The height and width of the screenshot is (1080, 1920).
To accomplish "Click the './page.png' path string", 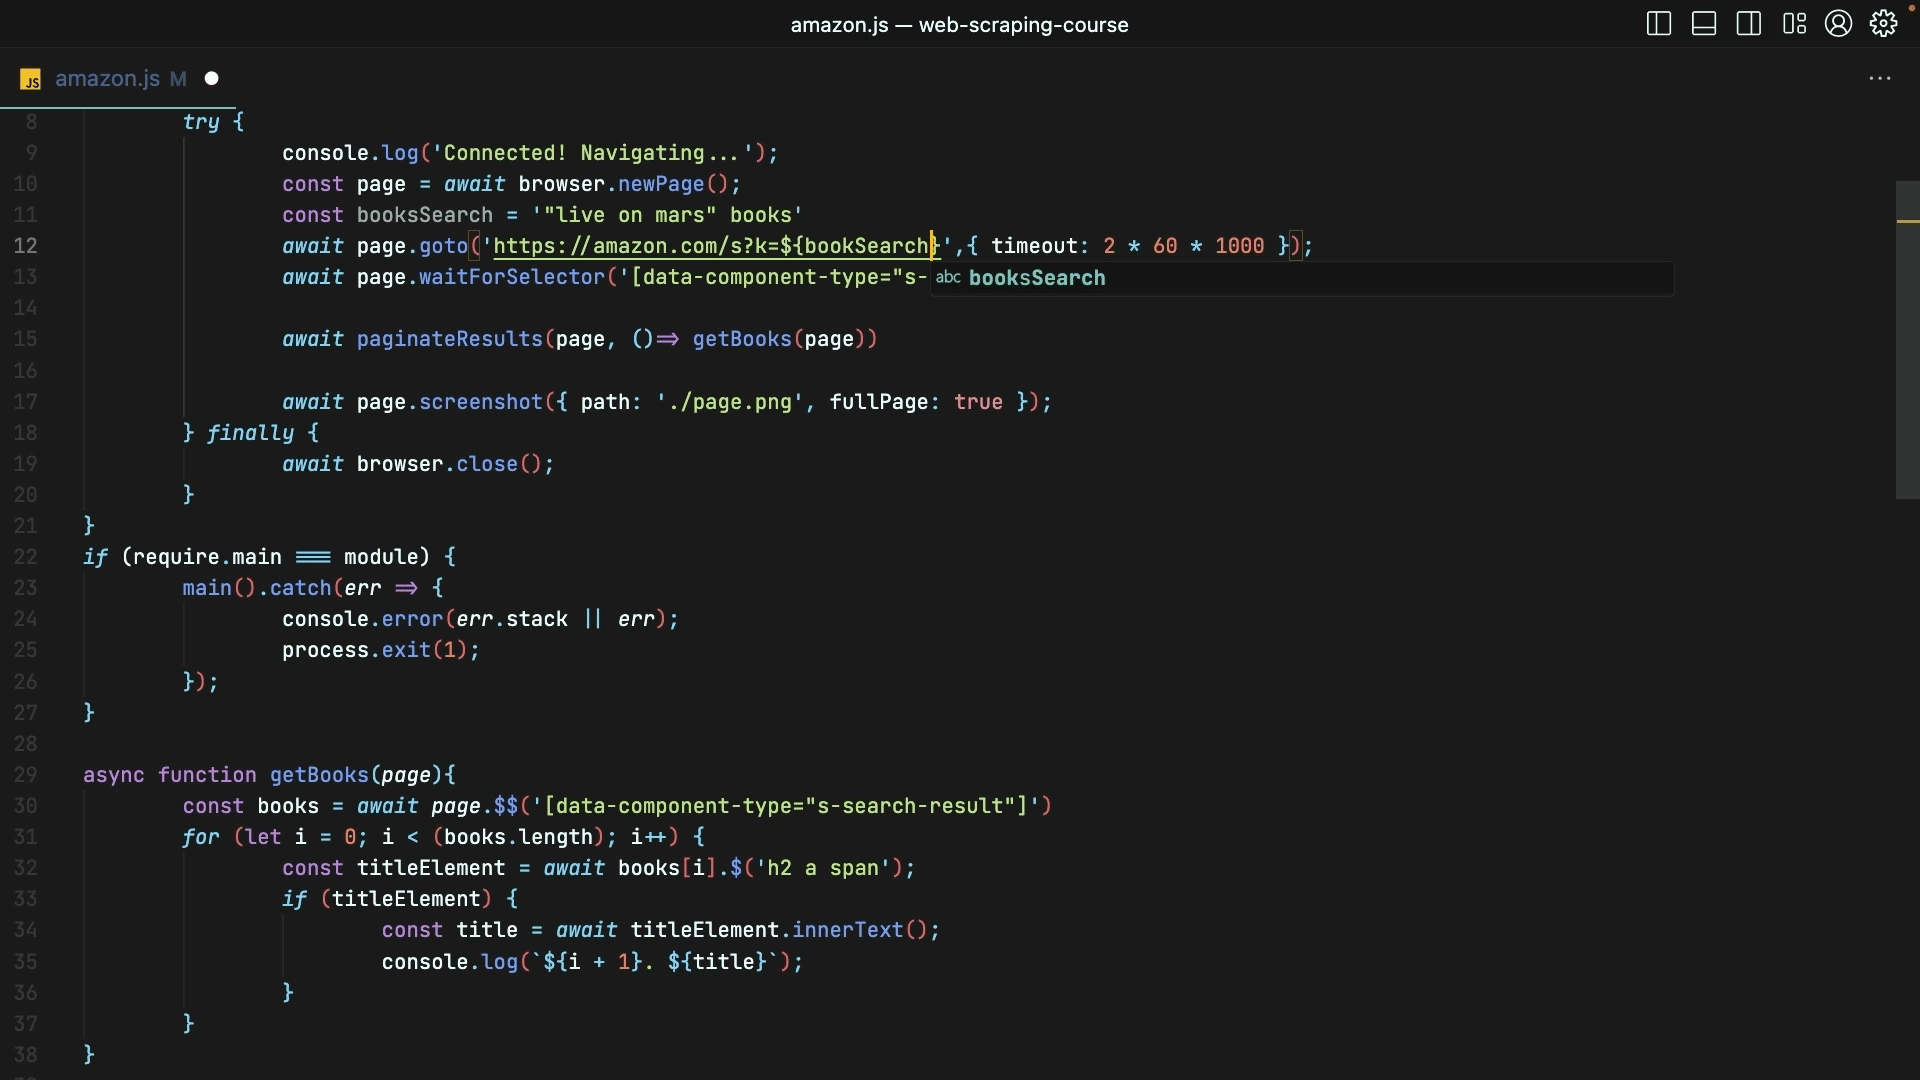I will [x=730, y=402].
